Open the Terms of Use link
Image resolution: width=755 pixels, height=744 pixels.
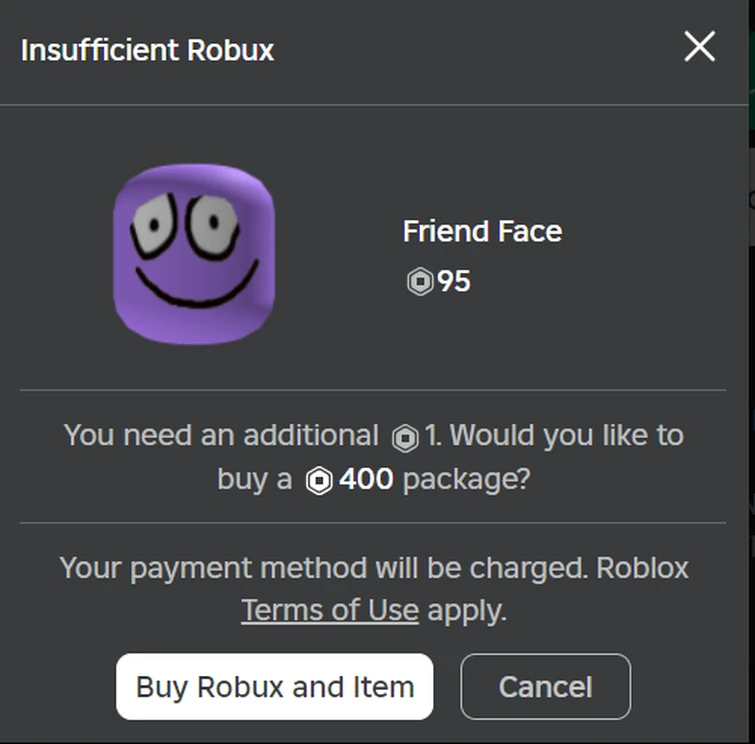pyautogui.click(x=330, y=610)
